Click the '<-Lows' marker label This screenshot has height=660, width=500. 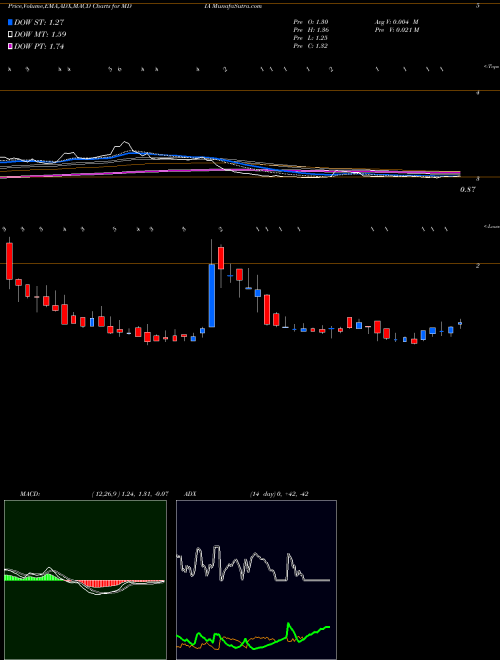pyautogui.click(x=491, y=226)
